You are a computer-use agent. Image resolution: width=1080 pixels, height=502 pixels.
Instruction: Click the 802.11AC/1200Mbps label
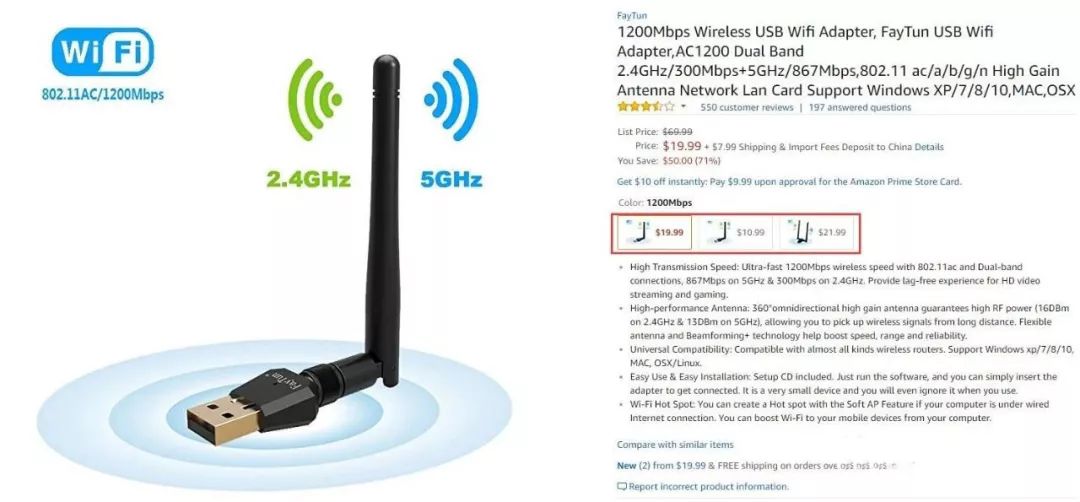point(103,94)
